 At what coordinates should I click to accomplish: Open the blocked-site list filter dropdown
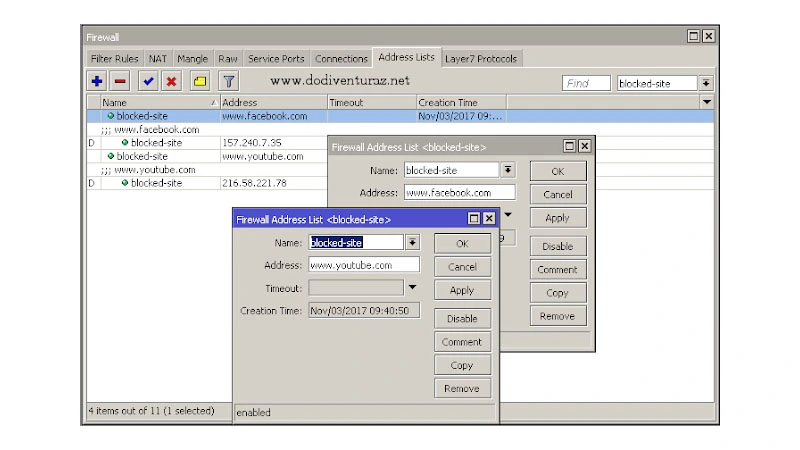(706, 83)
